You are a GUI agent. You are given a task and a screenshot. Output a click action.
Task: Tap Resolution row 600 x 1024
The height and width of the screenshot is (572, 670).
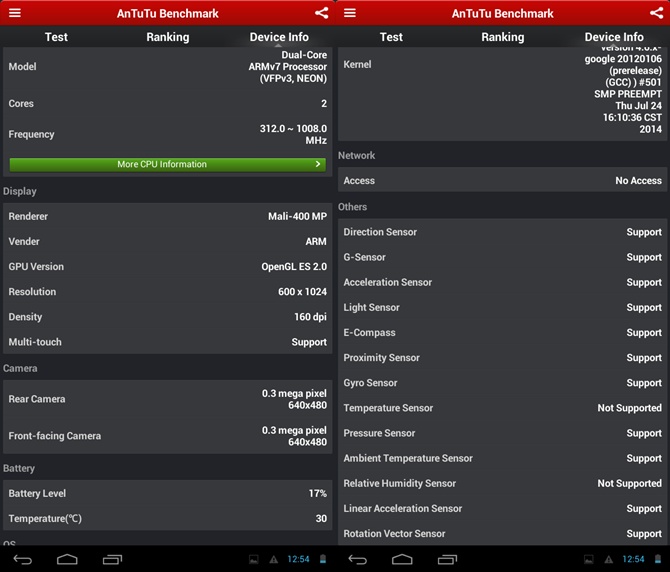point(168,292)
